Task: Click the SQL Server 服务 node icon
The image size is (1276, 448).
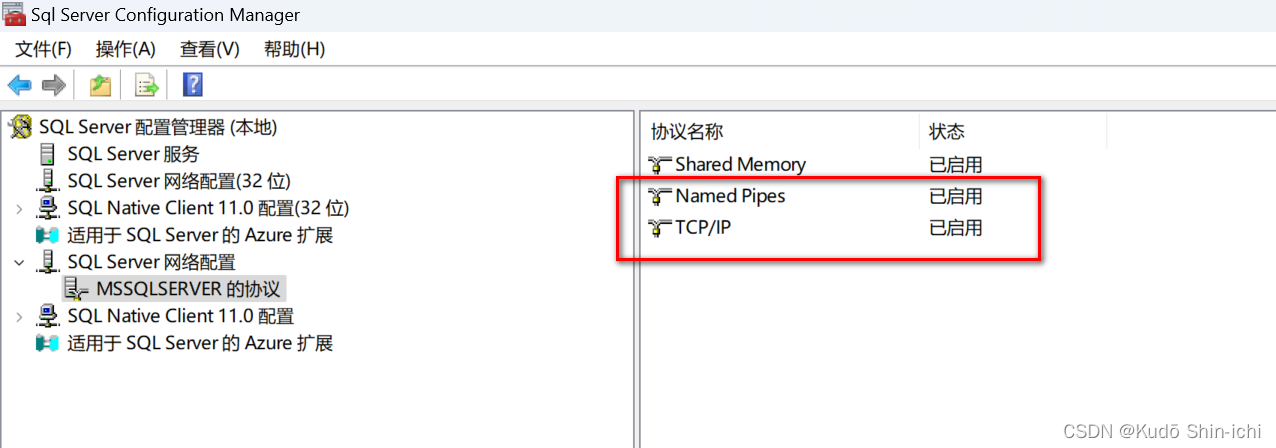Action: point(47,154)
